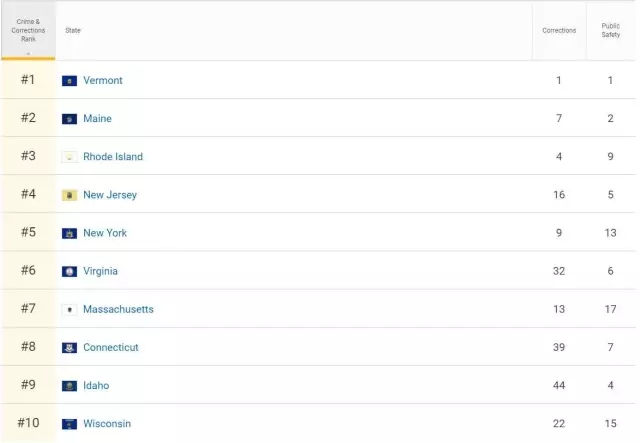Open the Wisconsin state page link
The width and height of the screenshot is (640, 443).
tap(107, 424)
